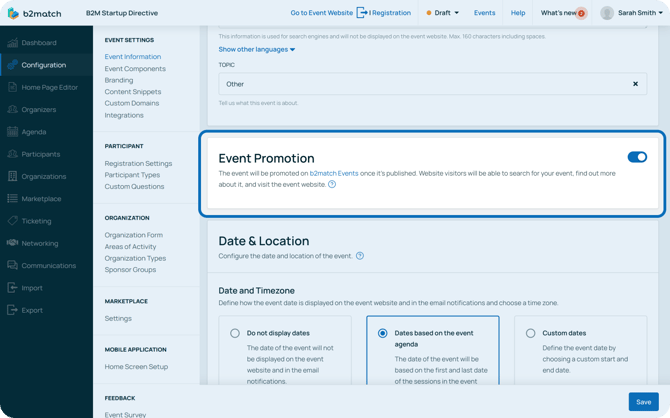Screen dimensions: 670x418
Task: Select Dates based on the event agenda
Action: tap(382, 333)
